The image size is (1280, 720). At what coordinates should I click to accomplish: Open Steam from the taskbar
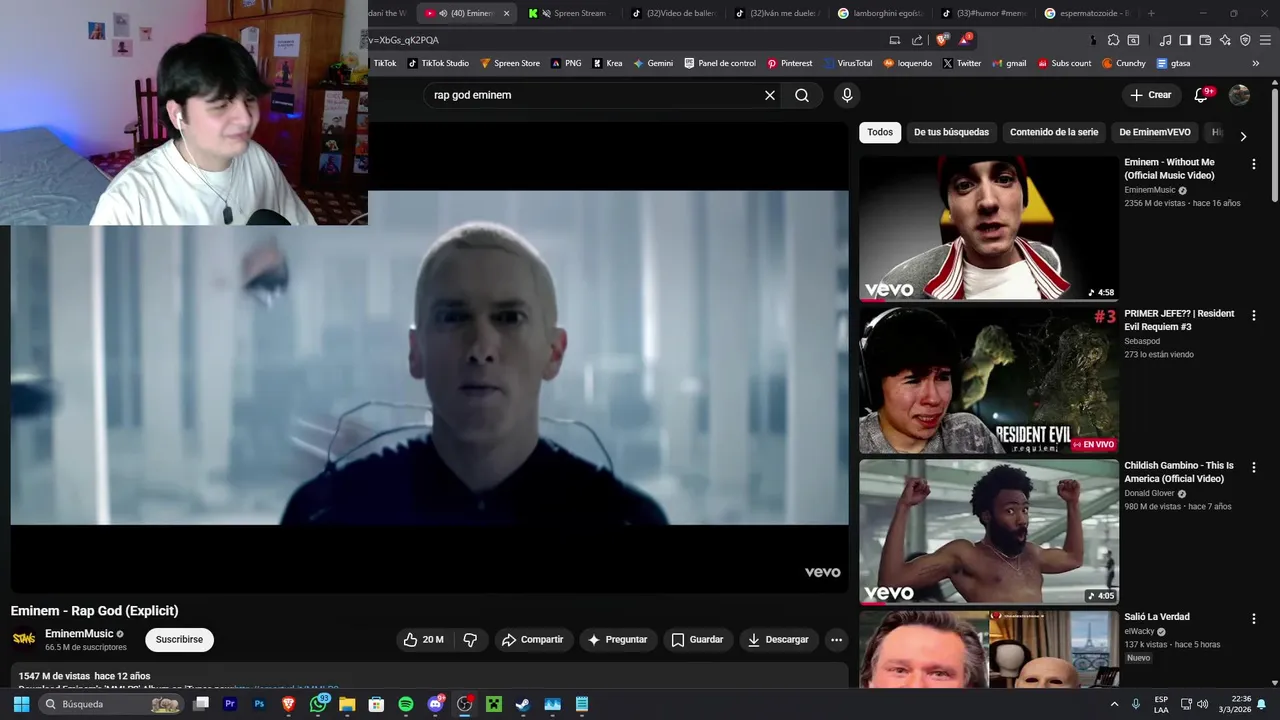point(523,704)
